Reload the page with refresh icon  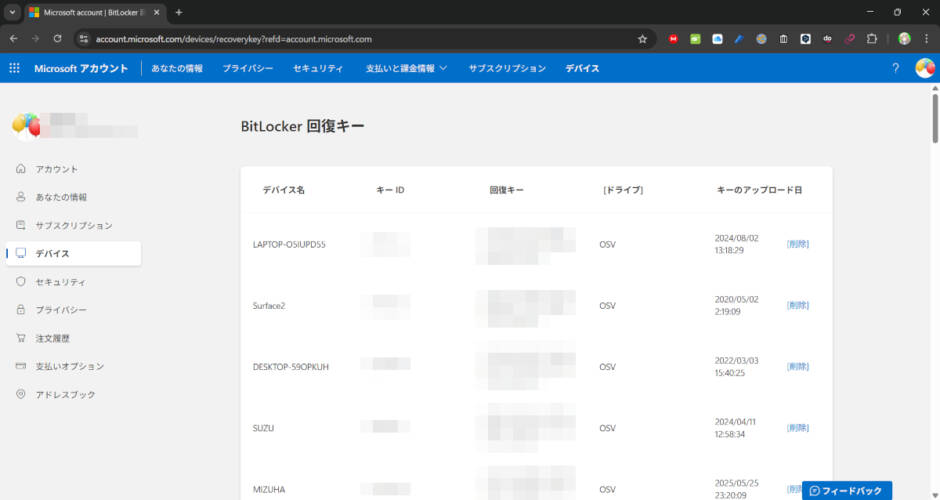58,39
